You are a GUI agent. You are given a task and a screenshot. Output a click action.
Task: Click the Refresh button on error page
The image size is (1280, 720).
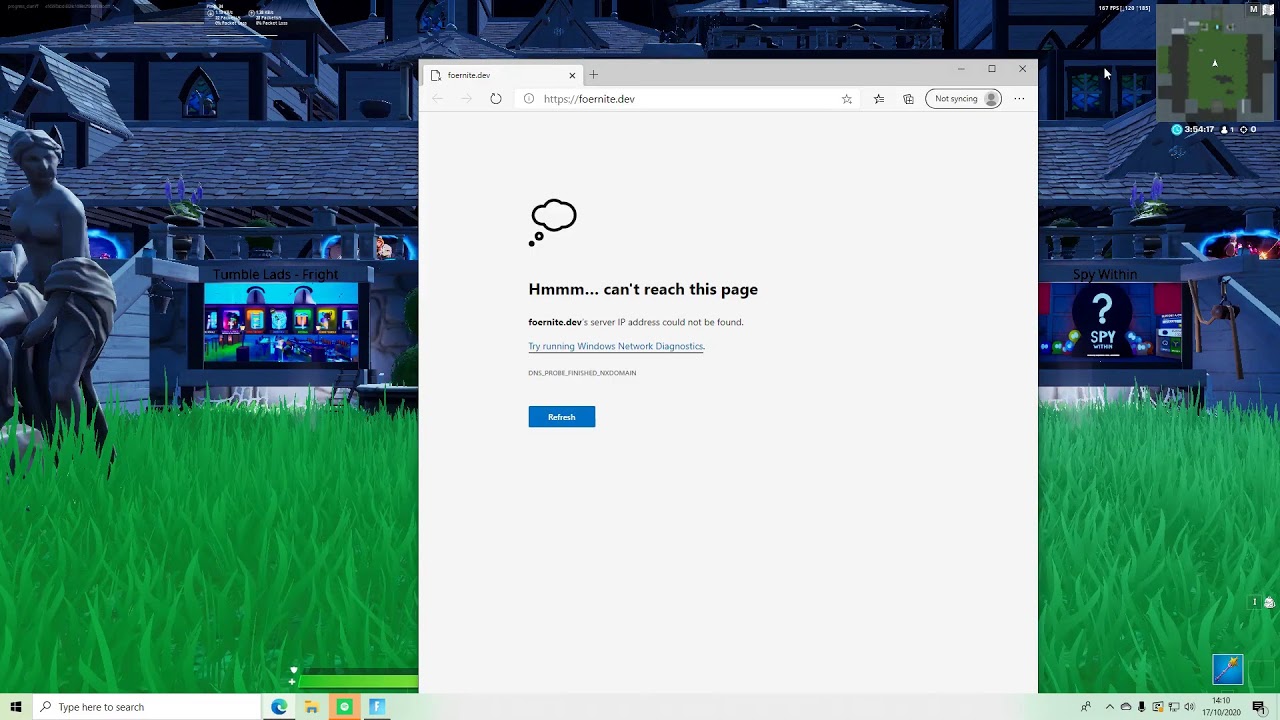click(561, 417)
